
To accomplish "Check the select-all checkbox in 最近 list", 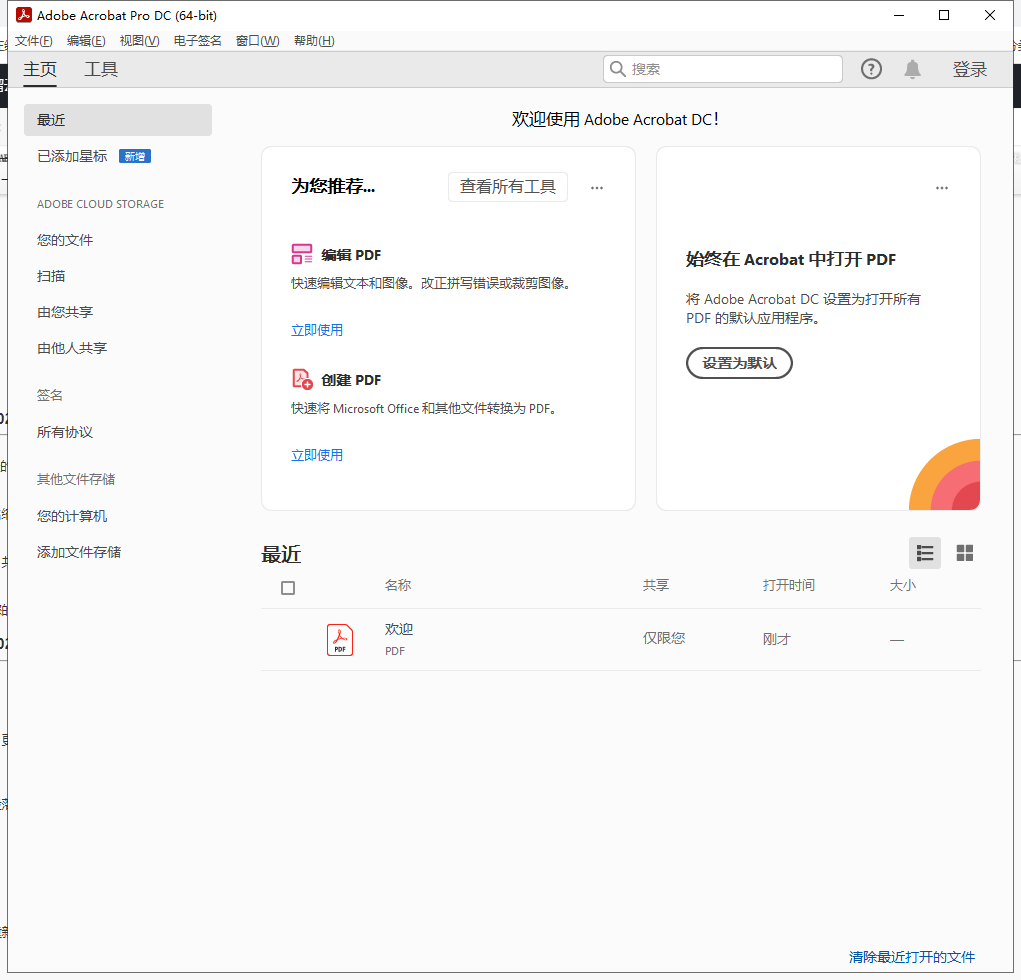I will click(x=287, y=588).
